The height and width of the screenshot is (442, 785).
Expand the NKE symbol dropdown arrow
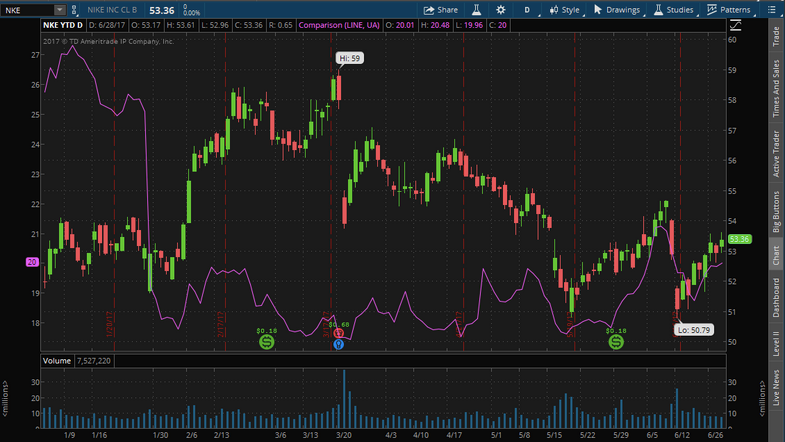(x=60, y=10)
